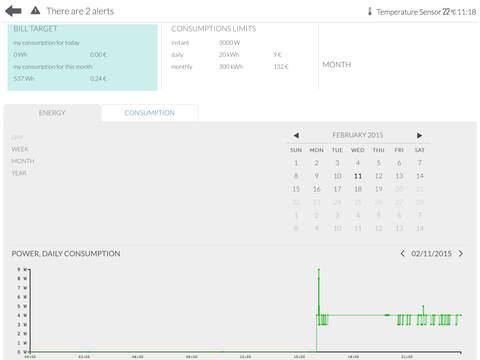Open the alerts warning triangle icon
Image resolution: width=480 pixels, height=360 pixels.
click(x=35, y=11)
